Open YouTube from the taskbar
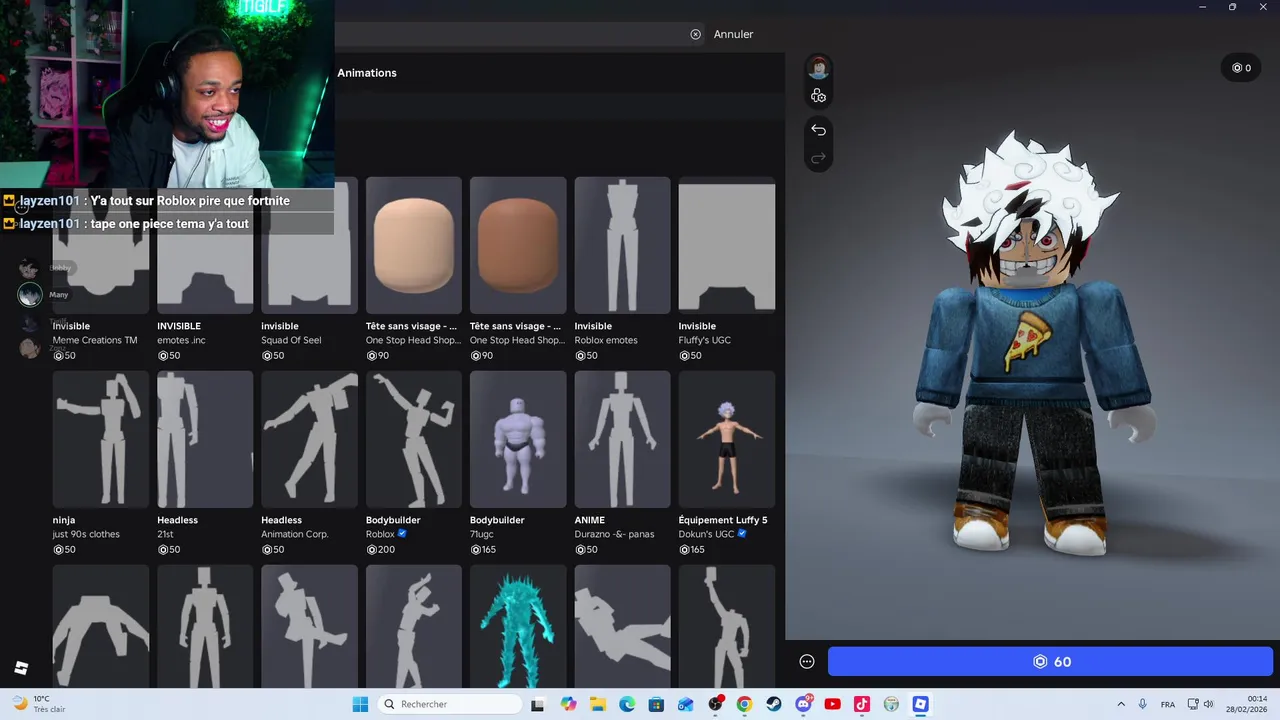The height and width of the screenshot is (720, 1280). pos(833,704)
